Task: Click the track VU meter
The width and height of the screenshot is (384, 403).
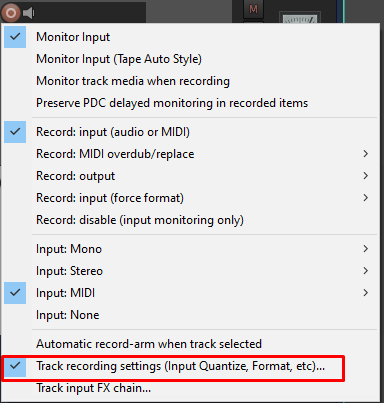Action: [300, 18]
